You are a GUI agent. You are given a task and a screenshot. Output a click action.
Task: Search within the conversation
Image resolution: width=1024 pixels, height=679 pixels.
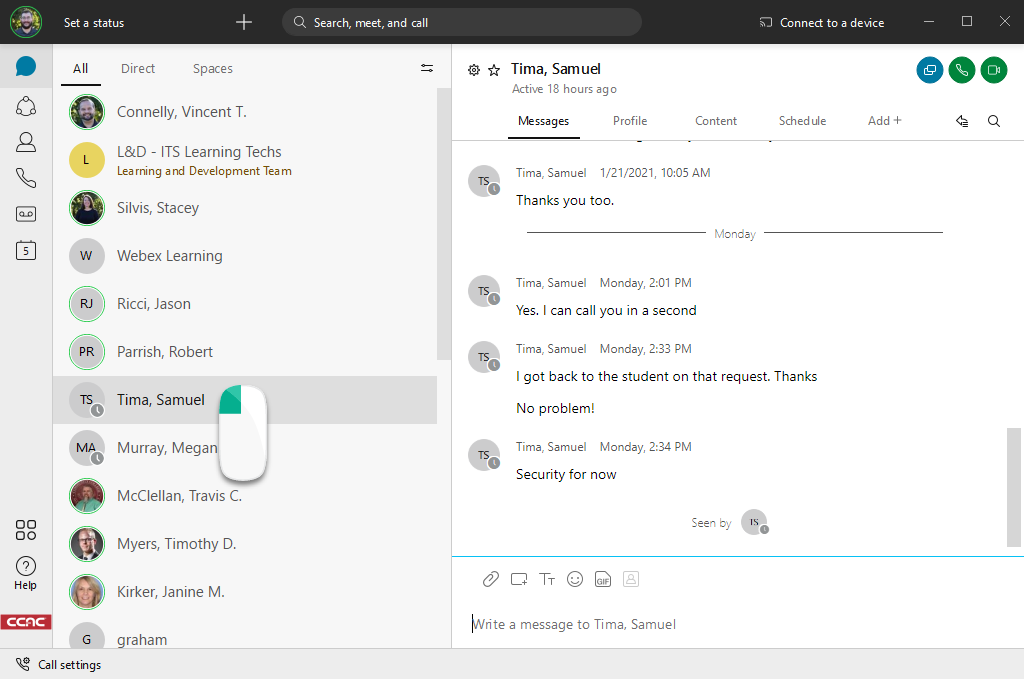click(994, 121)
